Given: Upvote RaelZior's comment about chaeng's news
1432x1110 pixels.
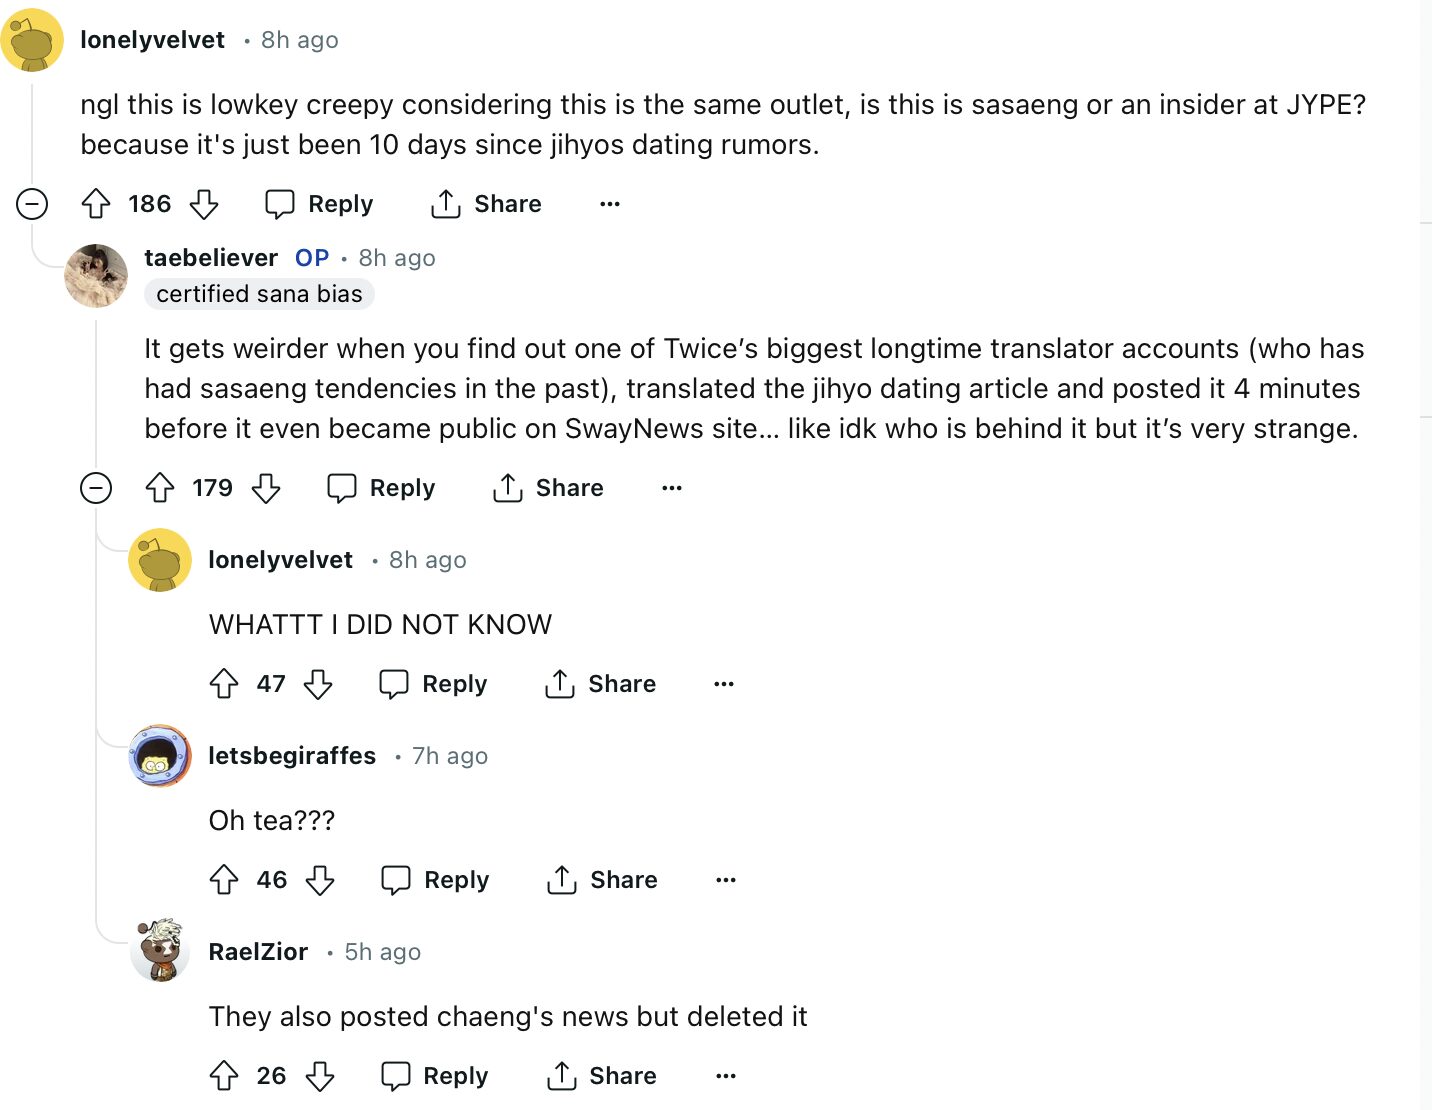Looking at the screenshot, I should pos(224,1076).
